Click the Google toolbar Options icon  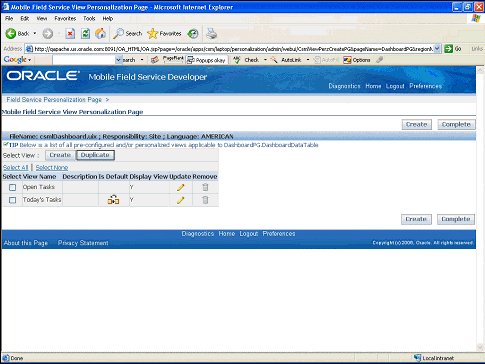tap(347, 60)
